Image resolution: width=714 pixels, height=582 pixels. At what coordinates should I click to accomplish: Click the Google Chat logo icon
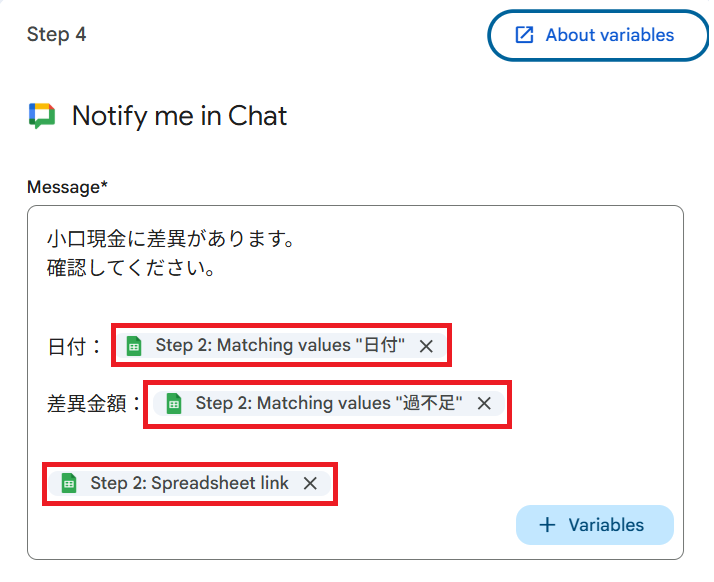point(42,116)
